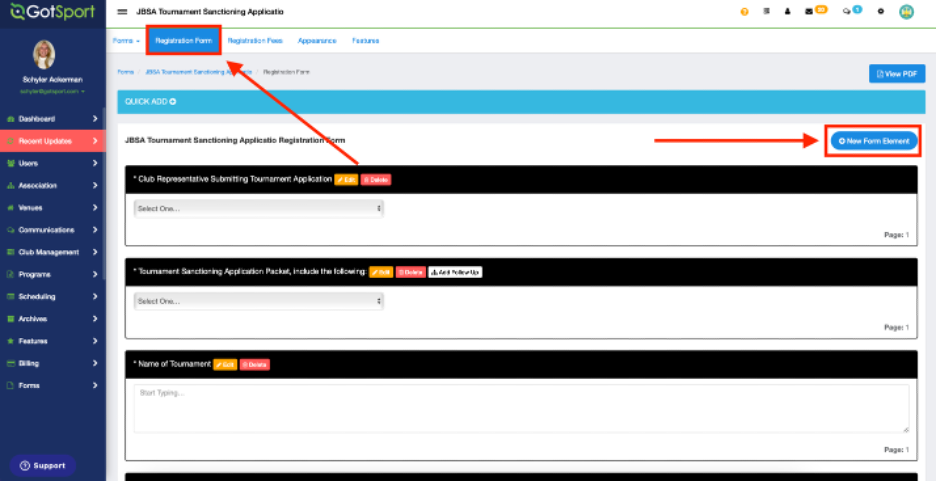Click the blue chat notification badge

857,9
